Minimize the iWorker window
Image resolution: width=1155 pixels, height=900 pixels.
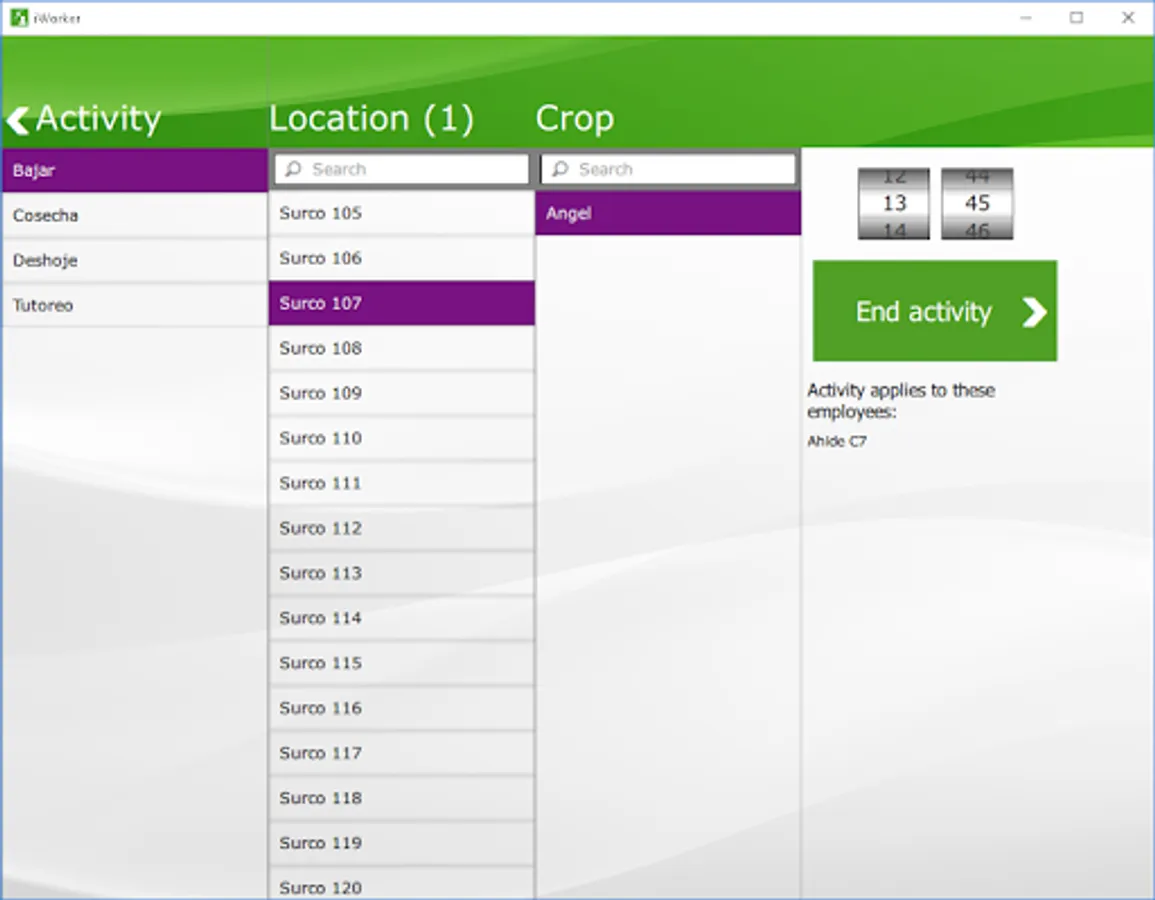click(x=1025, y=18)
